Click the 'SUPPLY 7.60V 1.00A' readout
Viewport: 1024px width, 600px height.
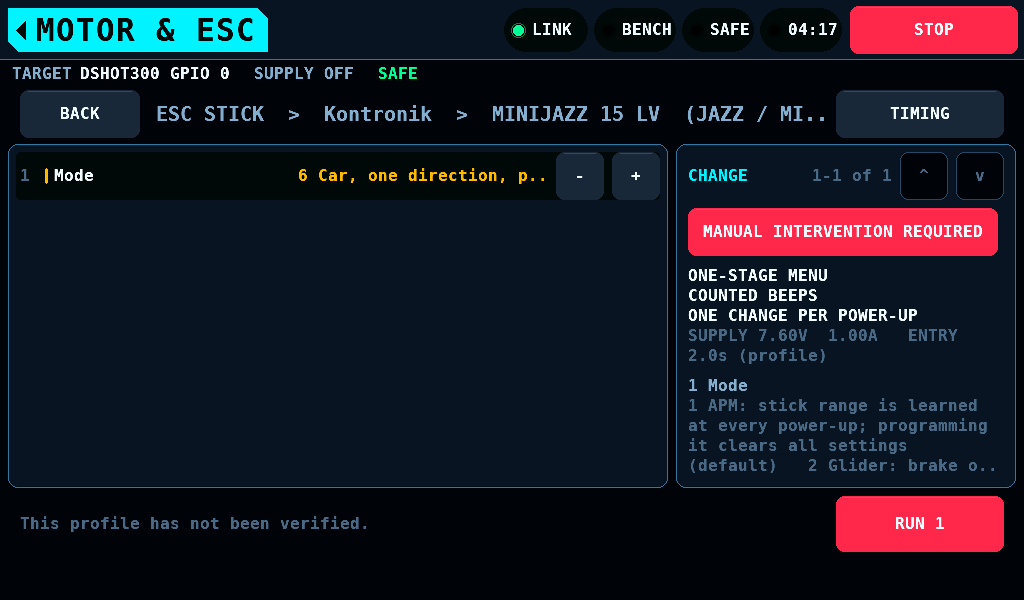(x=782, y=336)
